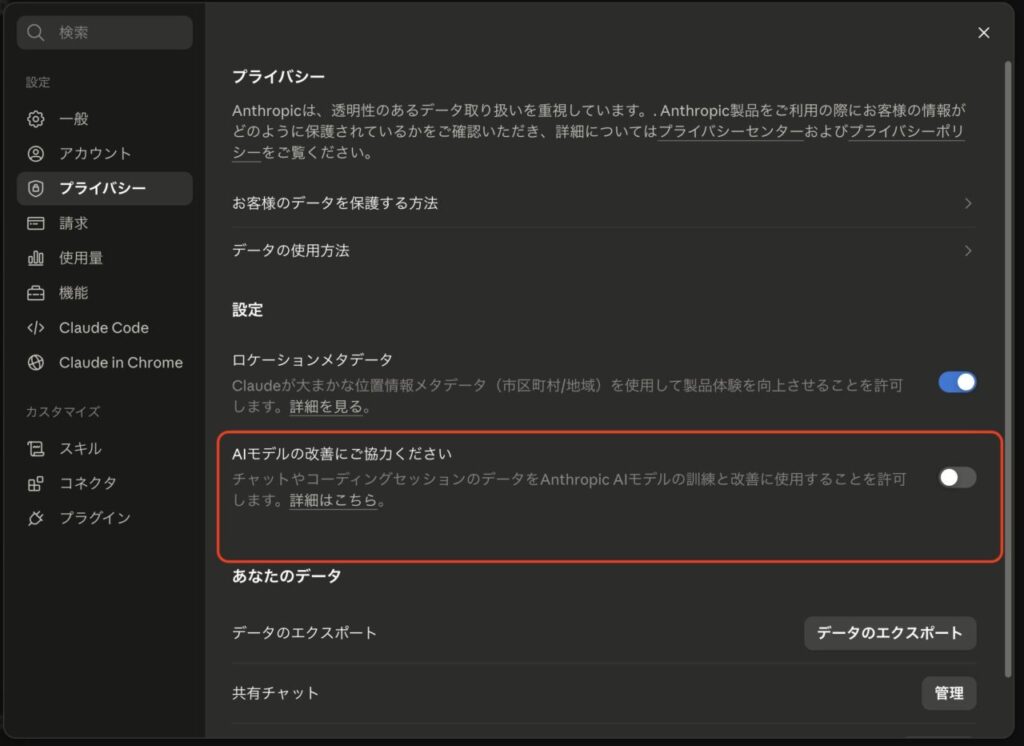Go to the 請求 settings section
The width and height of the screenshot is (1024, 746).
click(104, 223)
